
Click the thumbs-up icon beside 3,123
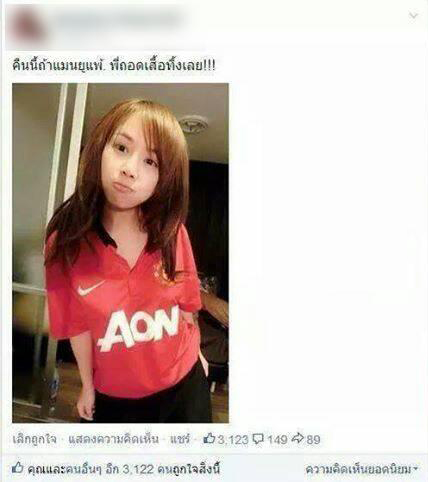[x=209, y=439]
